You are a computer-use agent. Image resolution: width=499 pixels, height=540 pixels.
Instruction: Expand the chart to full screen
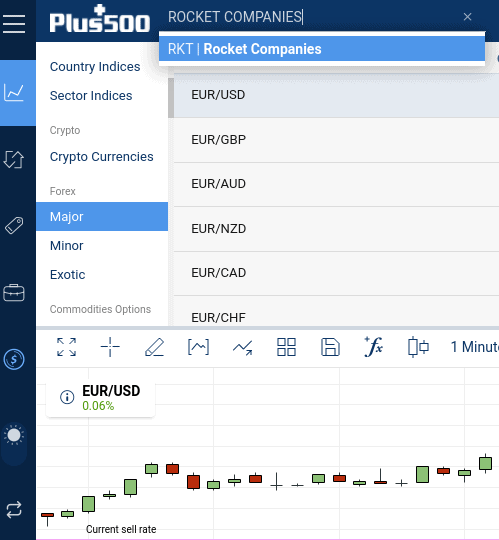click(x=66, y=347)
